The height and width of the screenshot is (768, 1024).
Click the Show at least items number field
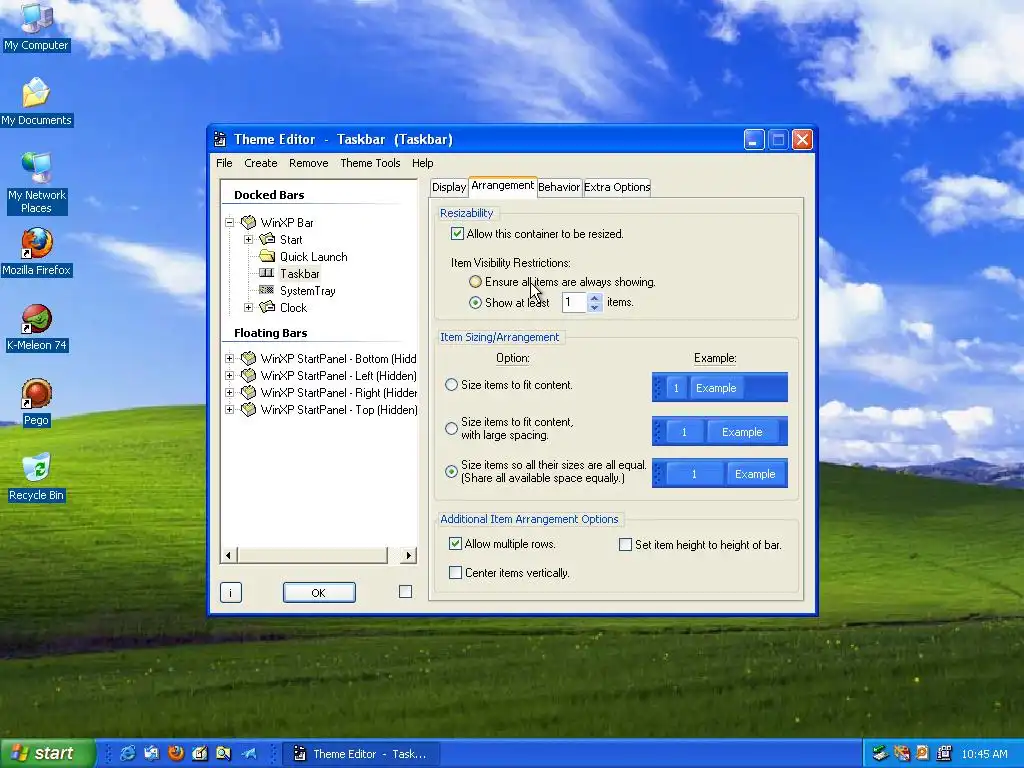point(575,302)
